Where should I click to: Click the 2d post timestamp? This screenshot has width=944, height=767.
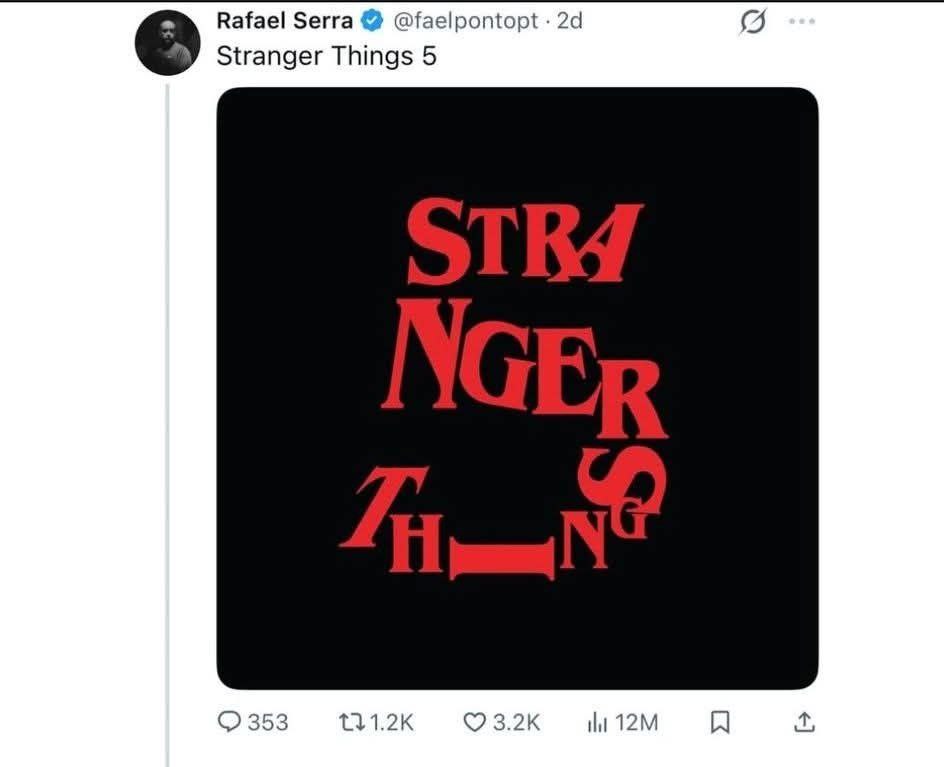569,21
